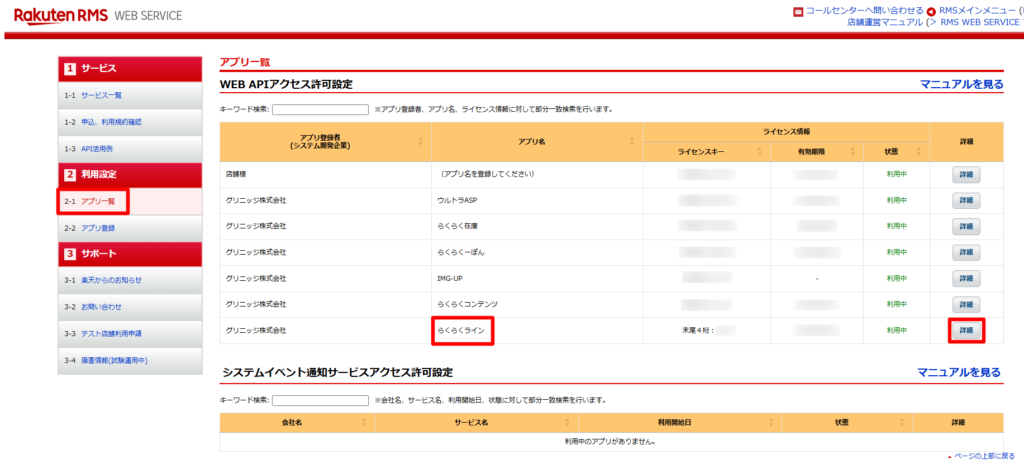Click the 末尾４桁 license key cell
The image size is (1024, 464).
pyautogui.click(x=707, y=331)
